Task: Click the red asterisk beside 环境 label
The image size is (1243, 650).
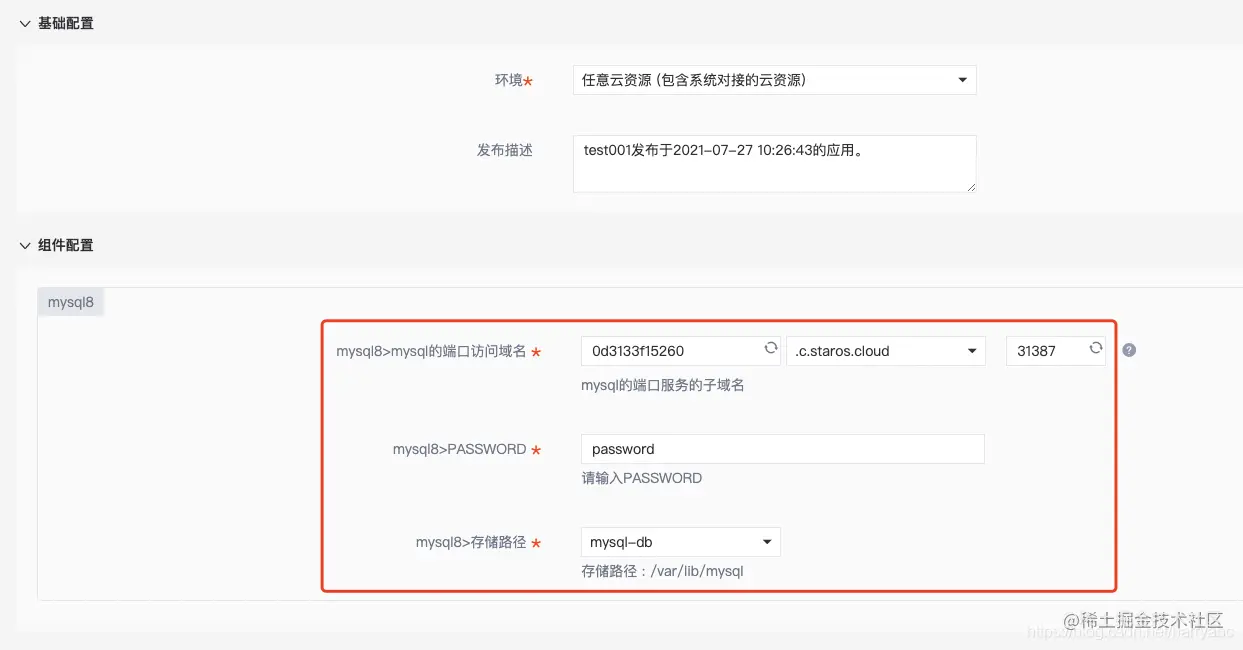Action: coord(530,83)
